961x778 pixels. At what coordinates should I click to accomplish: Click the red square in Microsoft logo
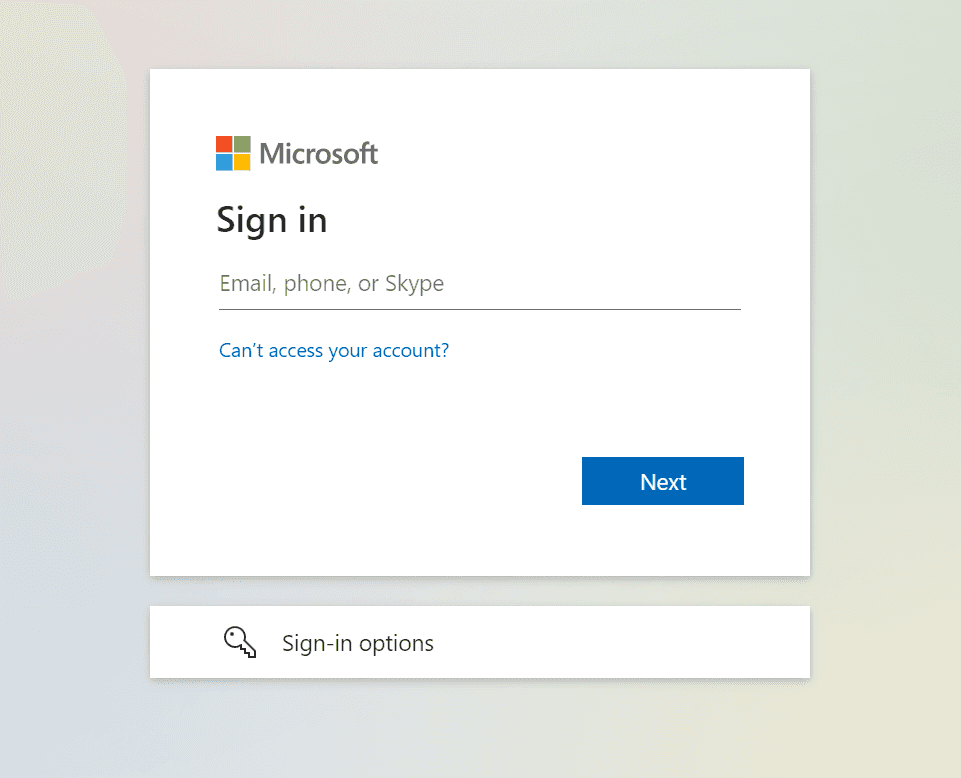point(224,144)
